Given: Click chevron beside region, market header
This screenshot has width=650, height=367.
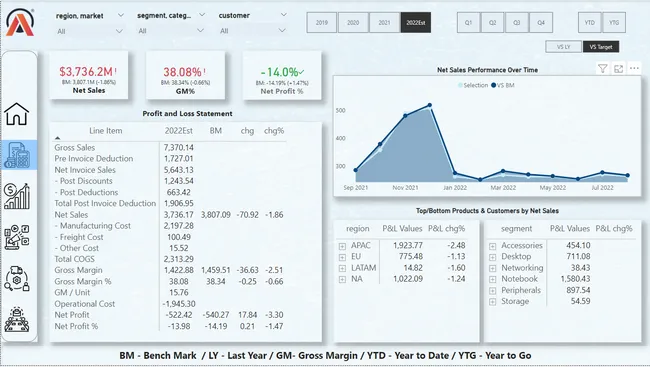Looking at the screenshot, I should (120, 15).
